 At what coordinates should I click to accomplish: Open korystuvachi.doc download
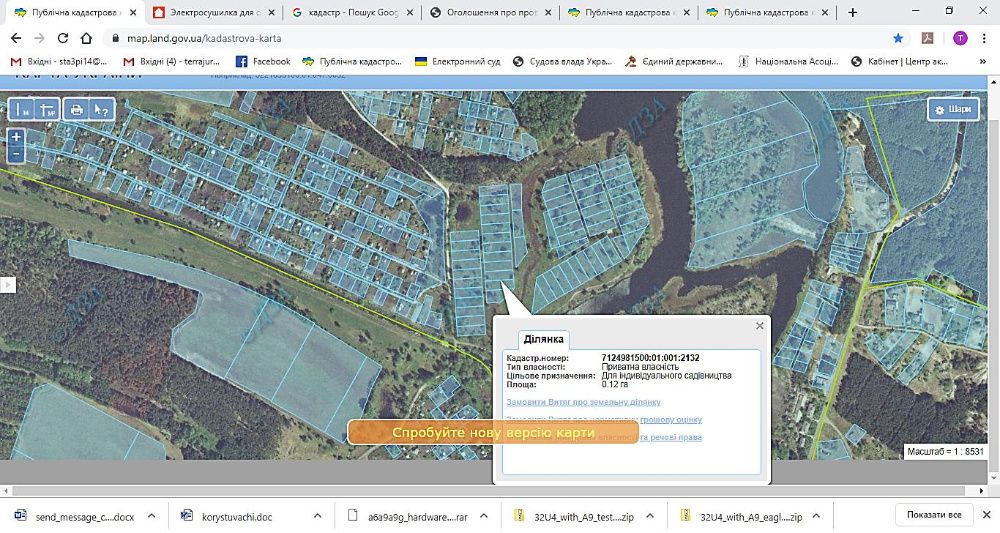(228, 516)
